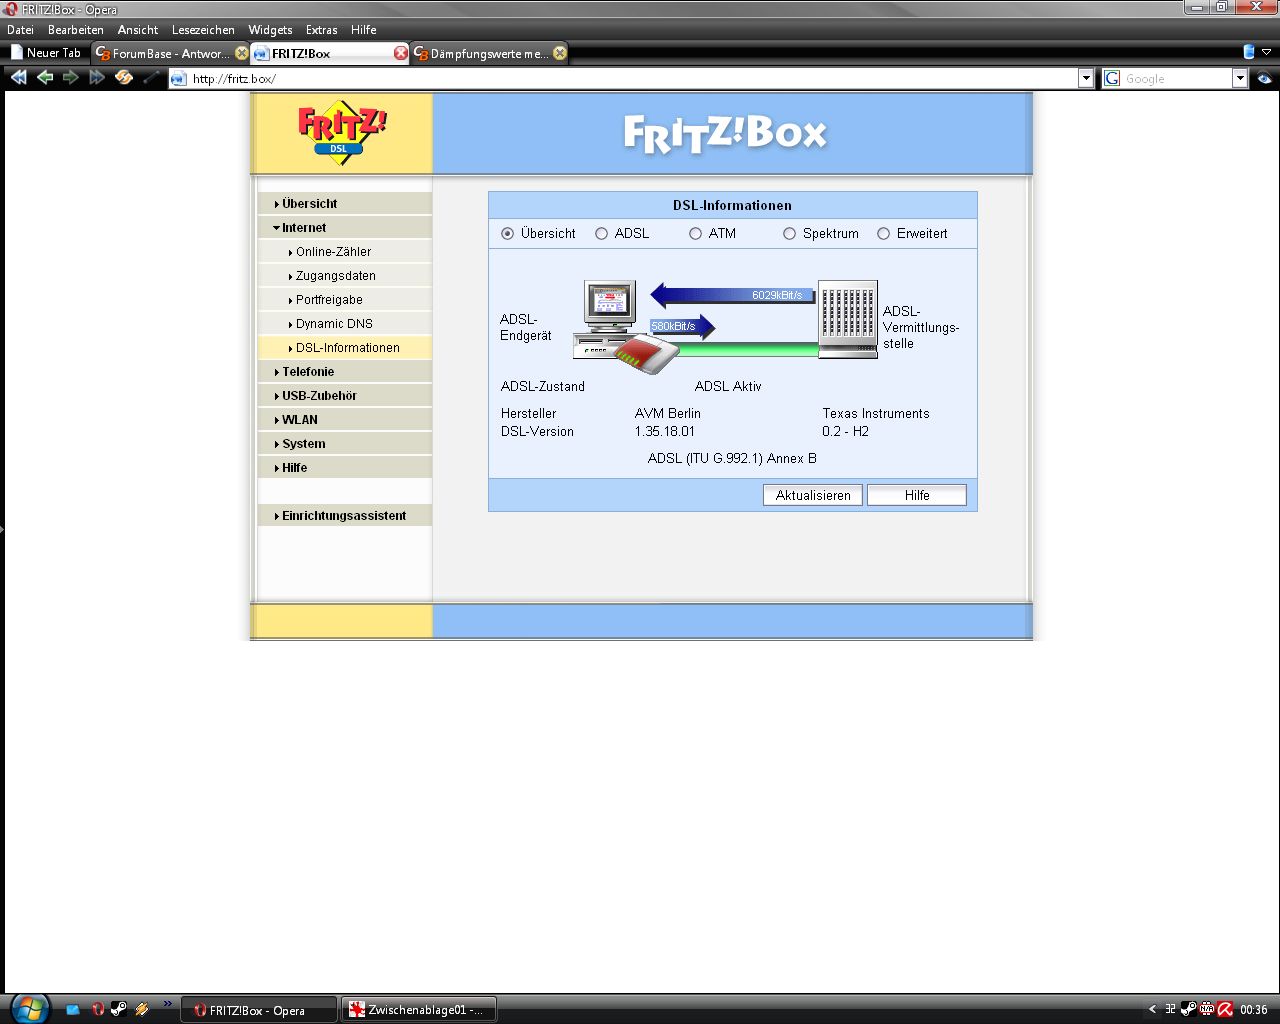Switch to the ForumBase tab
Screen dimensions: 1280x1024
171,53
